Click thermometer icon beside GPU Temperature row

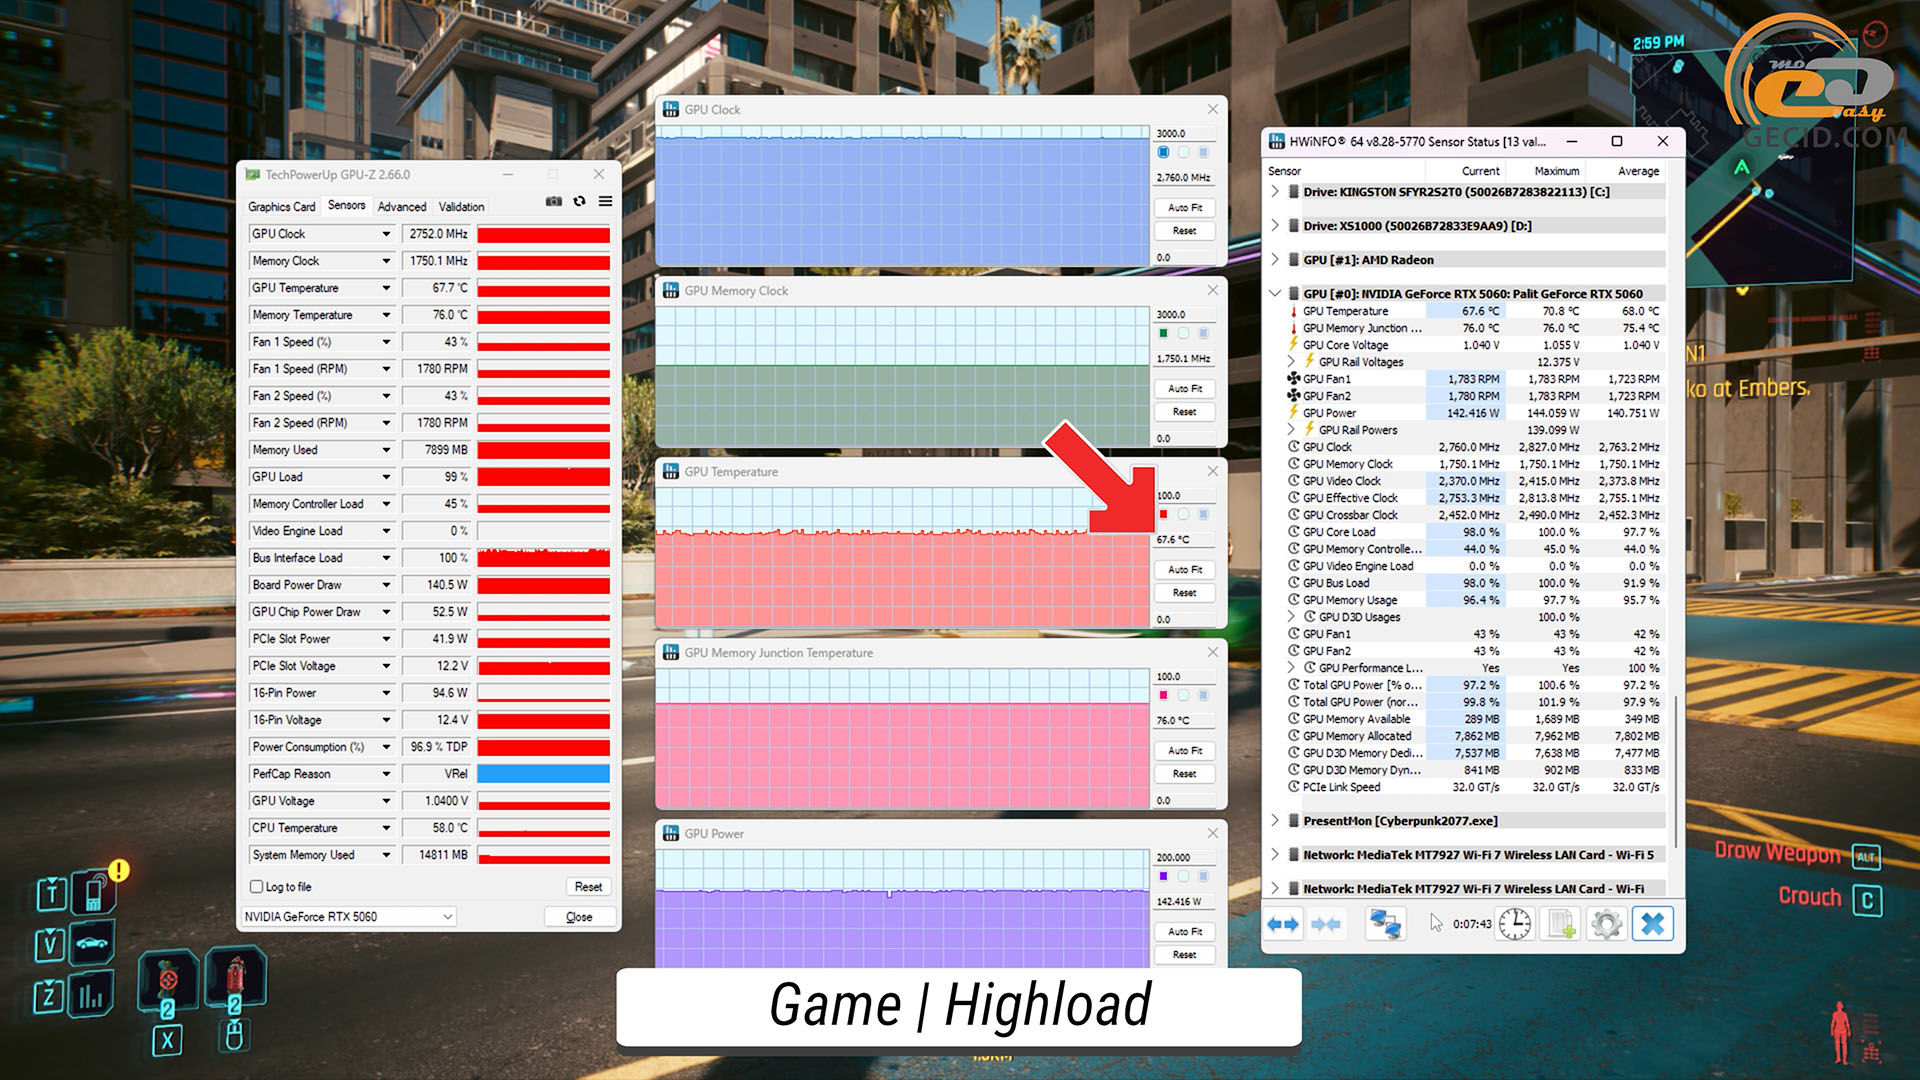(1293, 311)
